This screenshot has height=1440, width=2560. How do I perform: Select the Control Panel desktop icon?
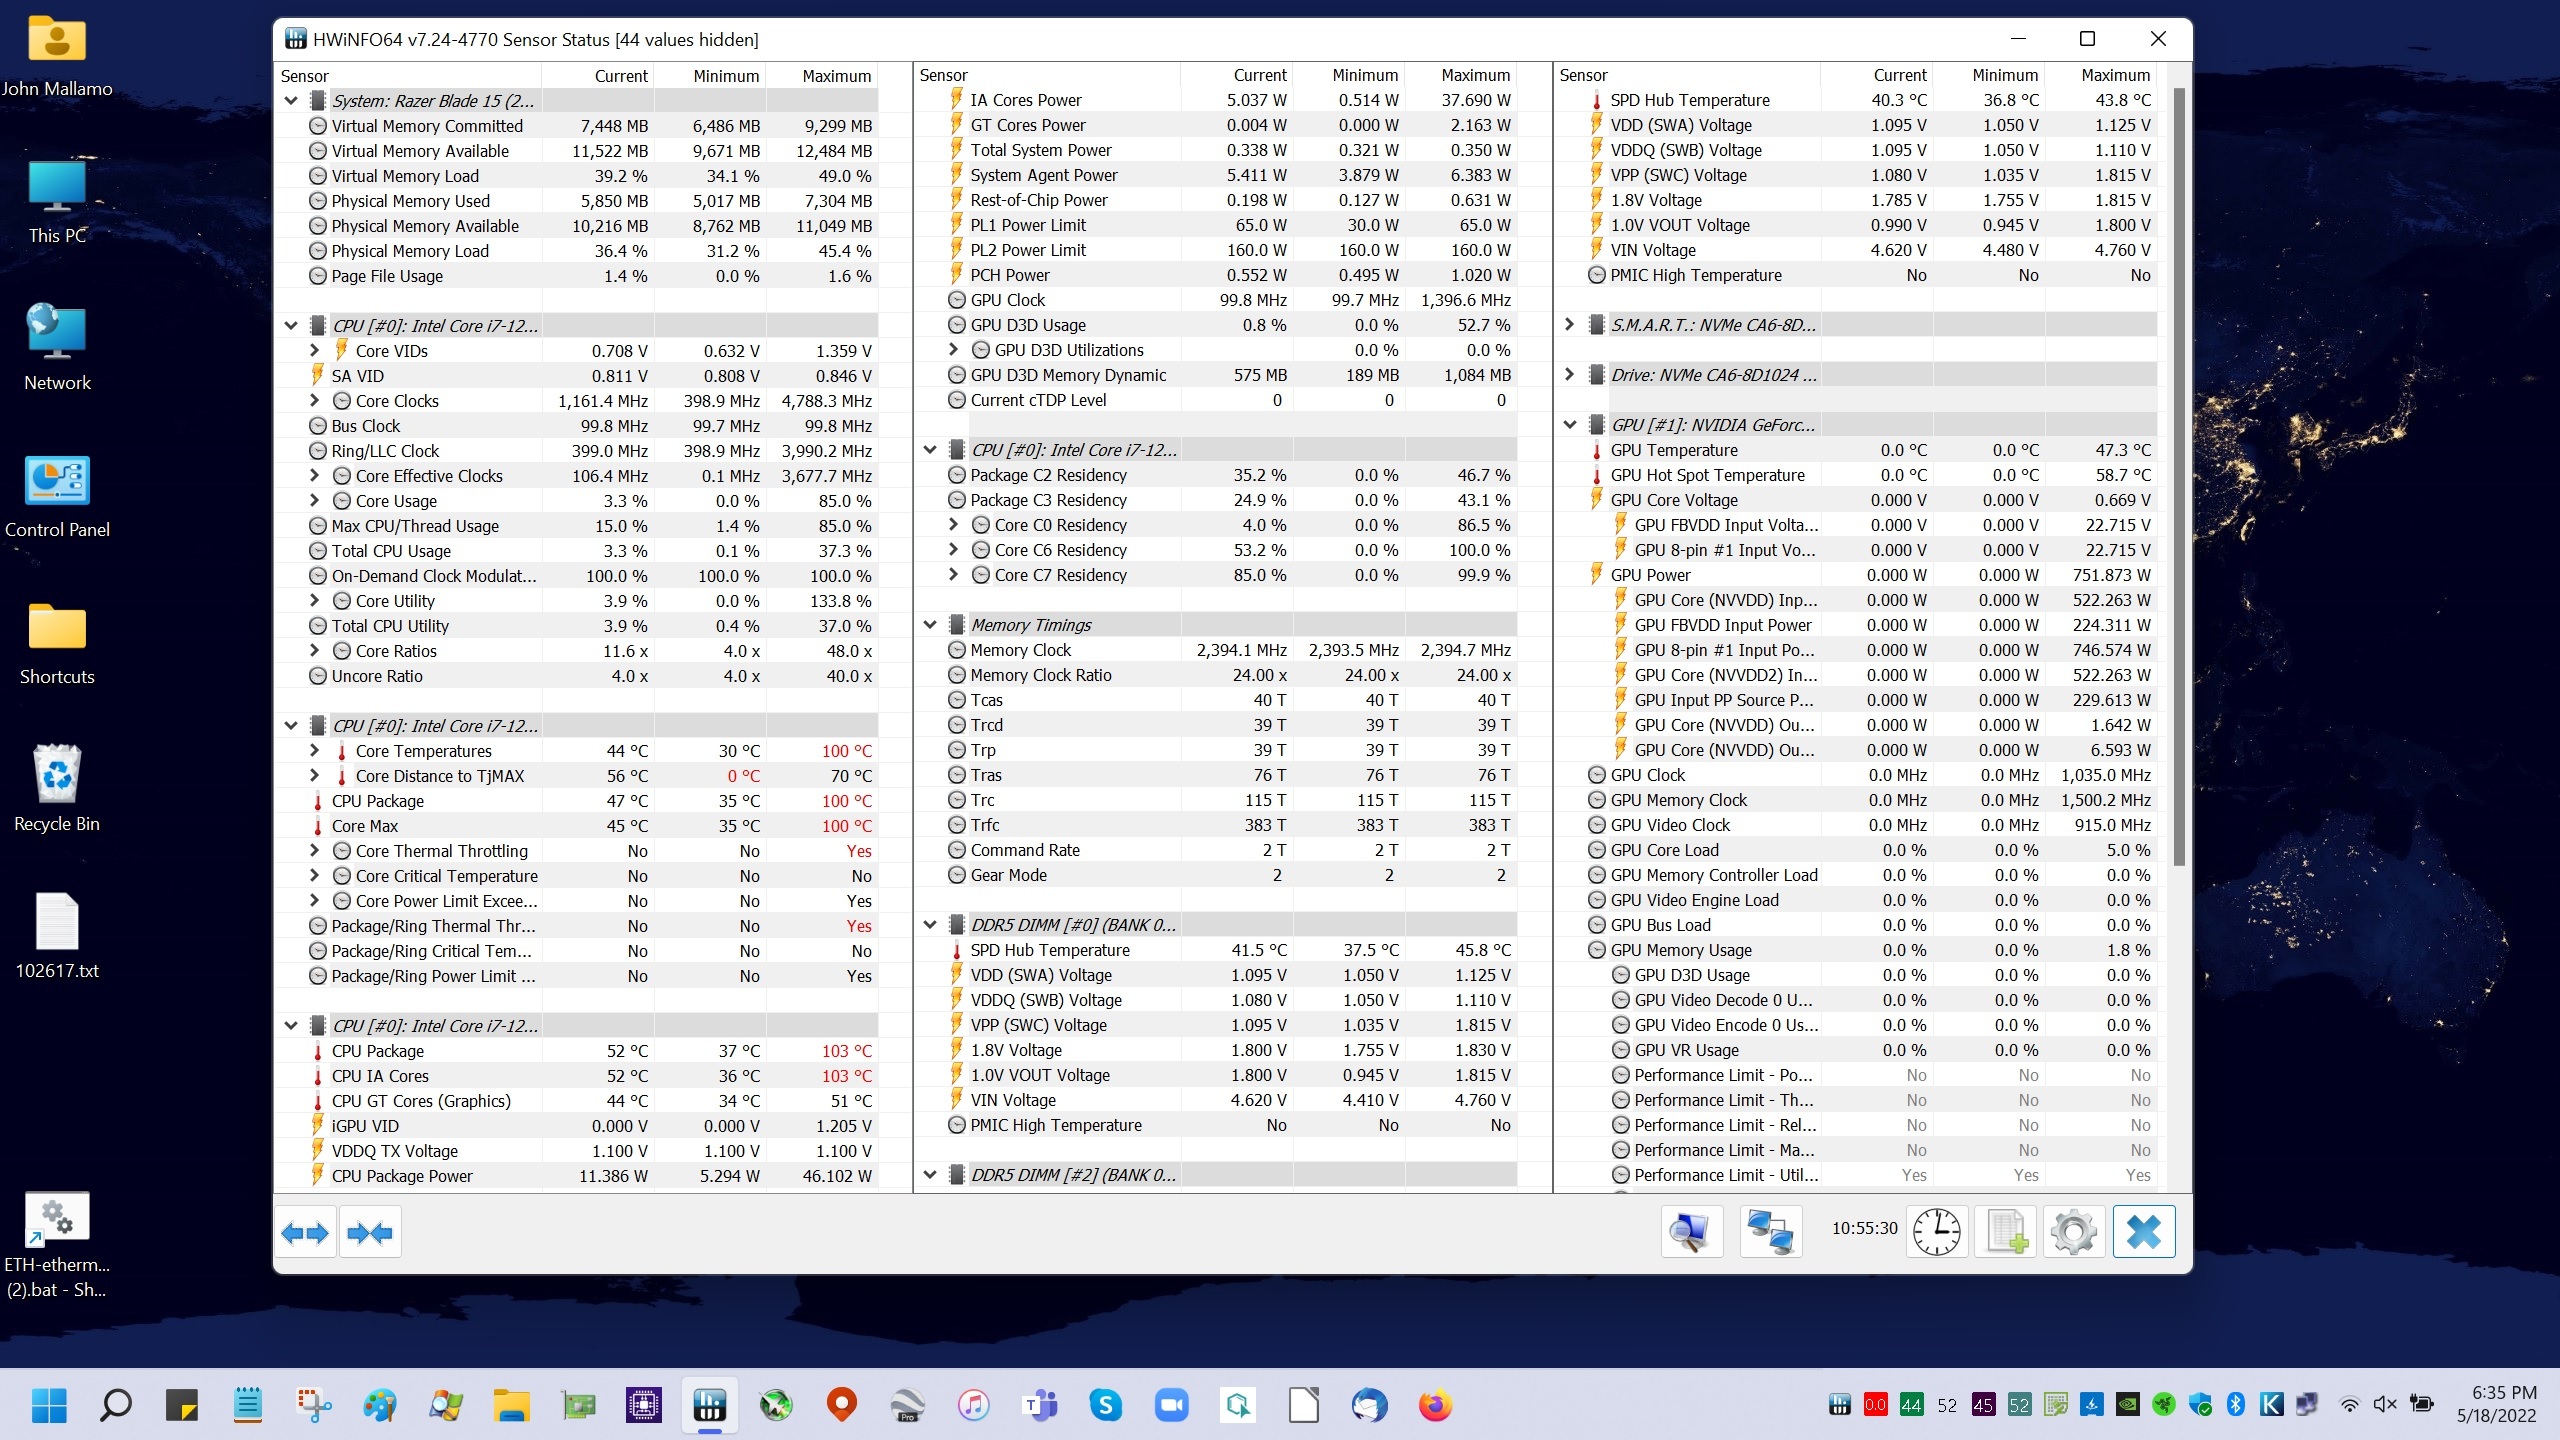57,495
